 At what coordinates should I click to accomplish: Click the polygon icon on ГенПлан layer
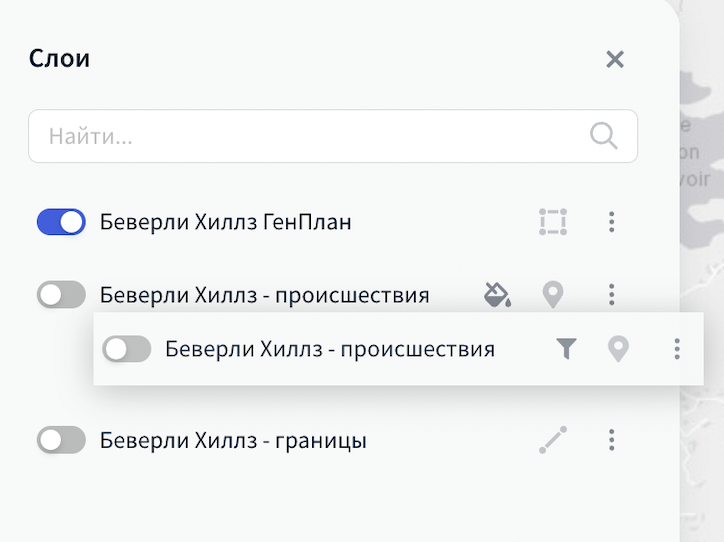553,222
